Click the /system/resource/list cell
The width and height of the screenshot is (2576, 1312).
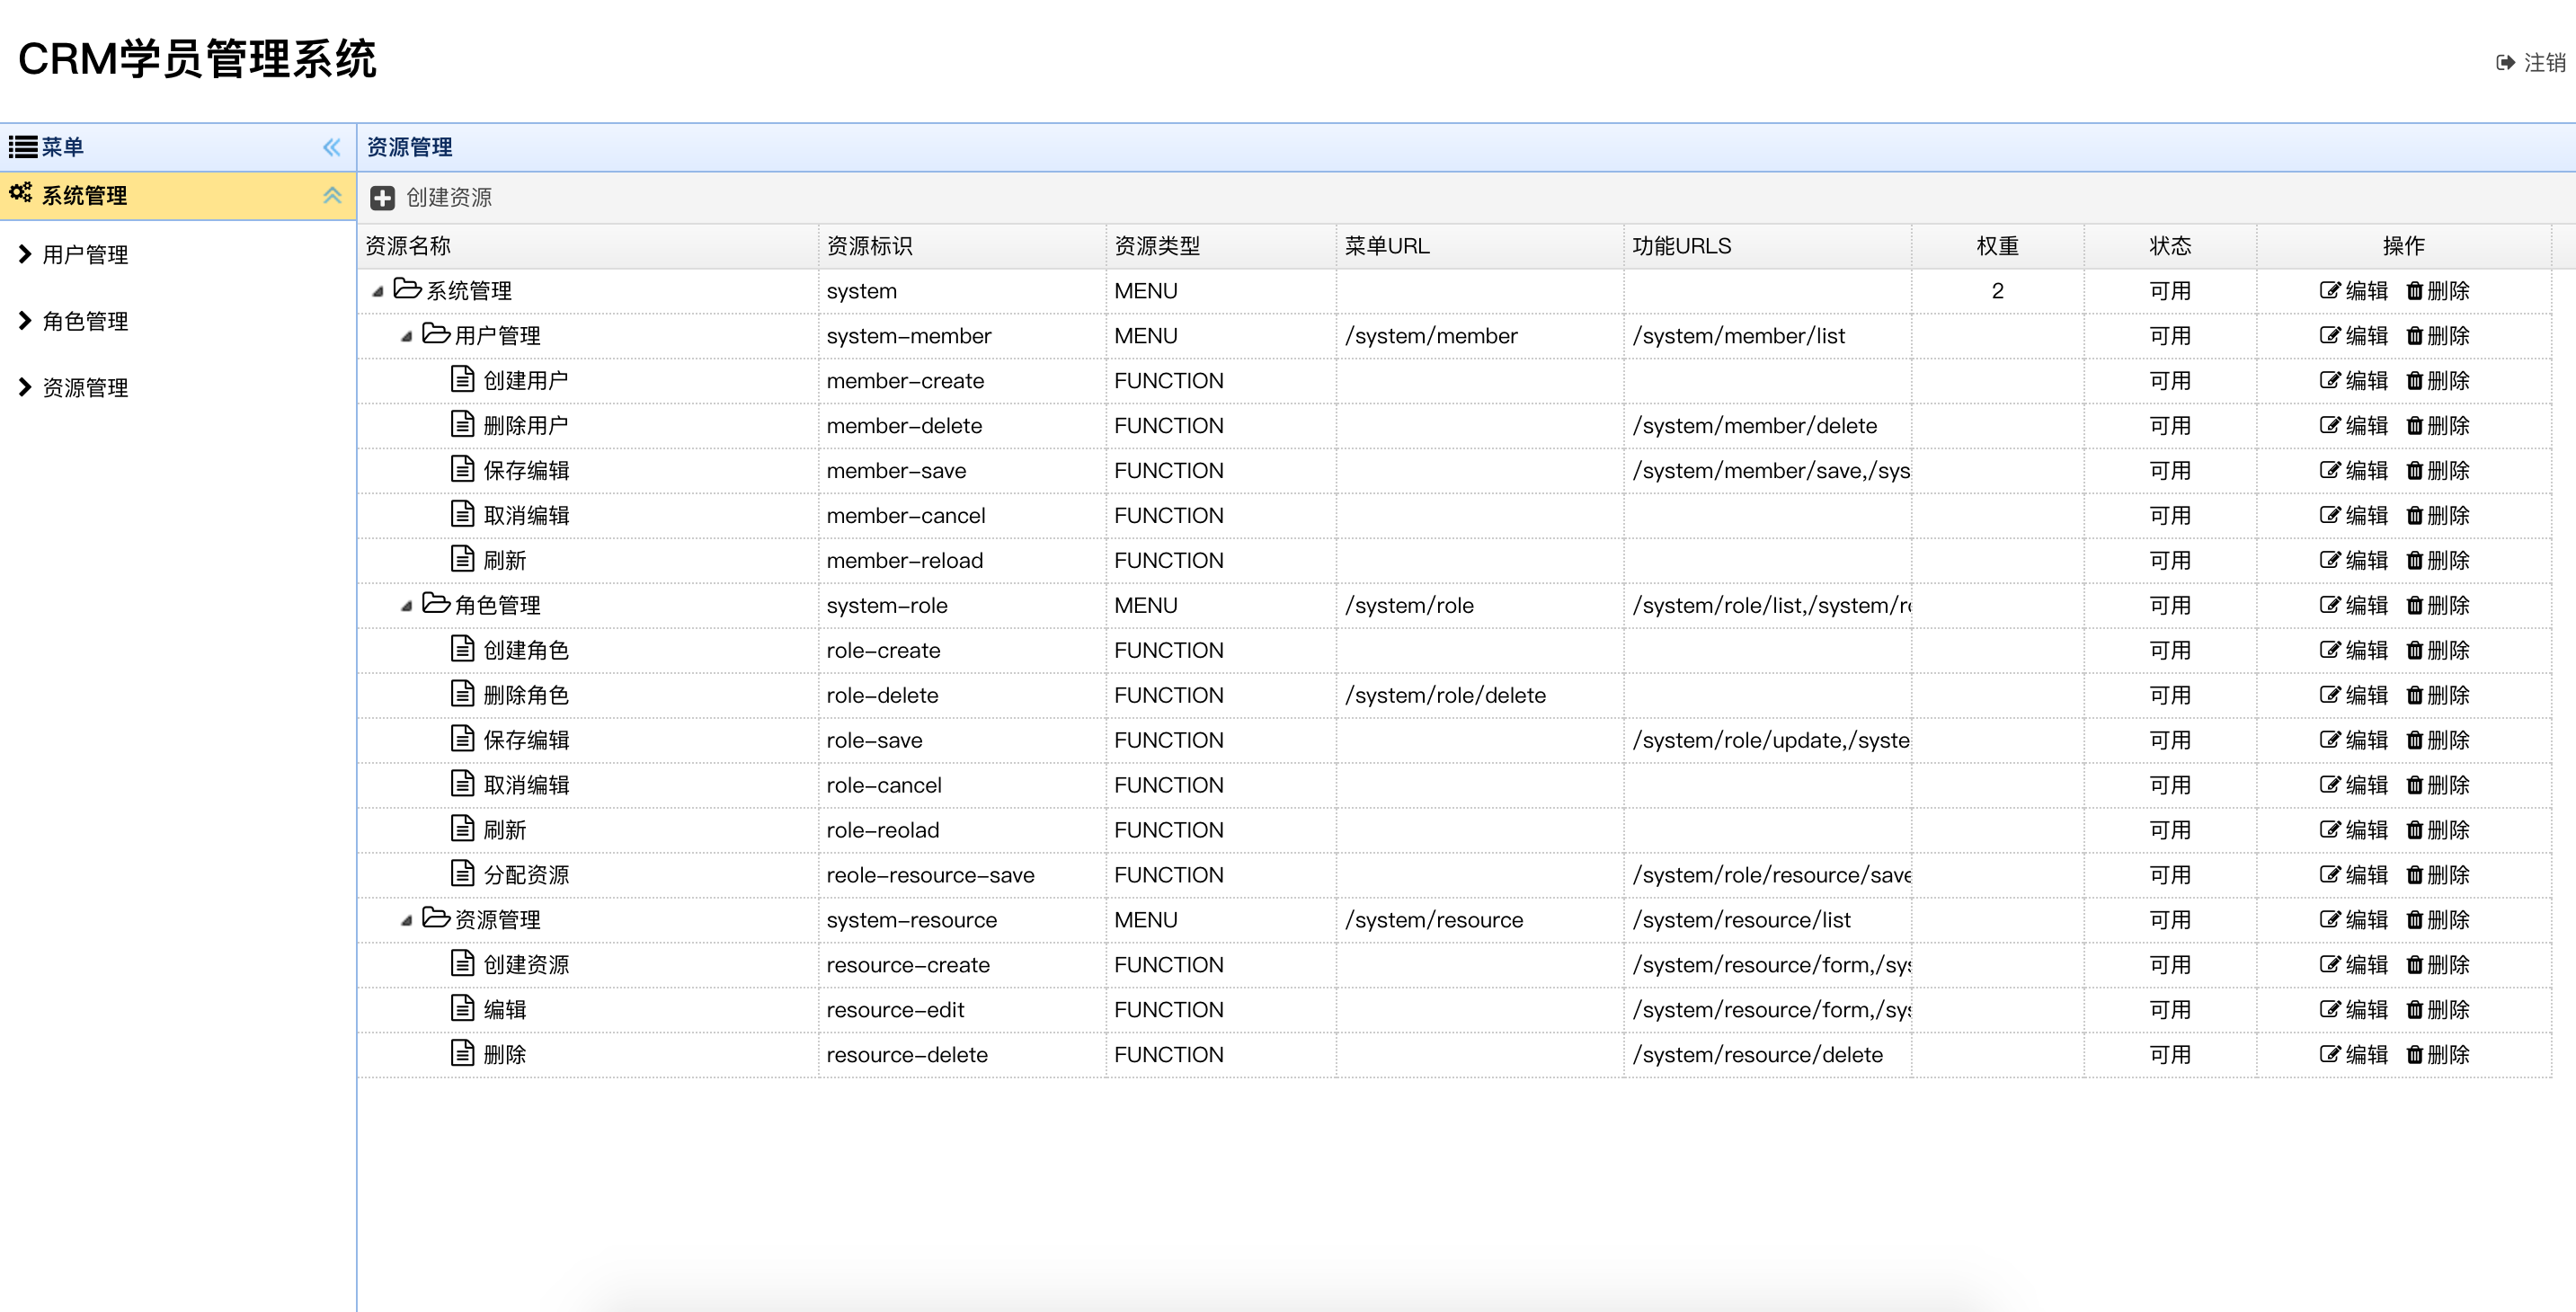click(1767, 920)
